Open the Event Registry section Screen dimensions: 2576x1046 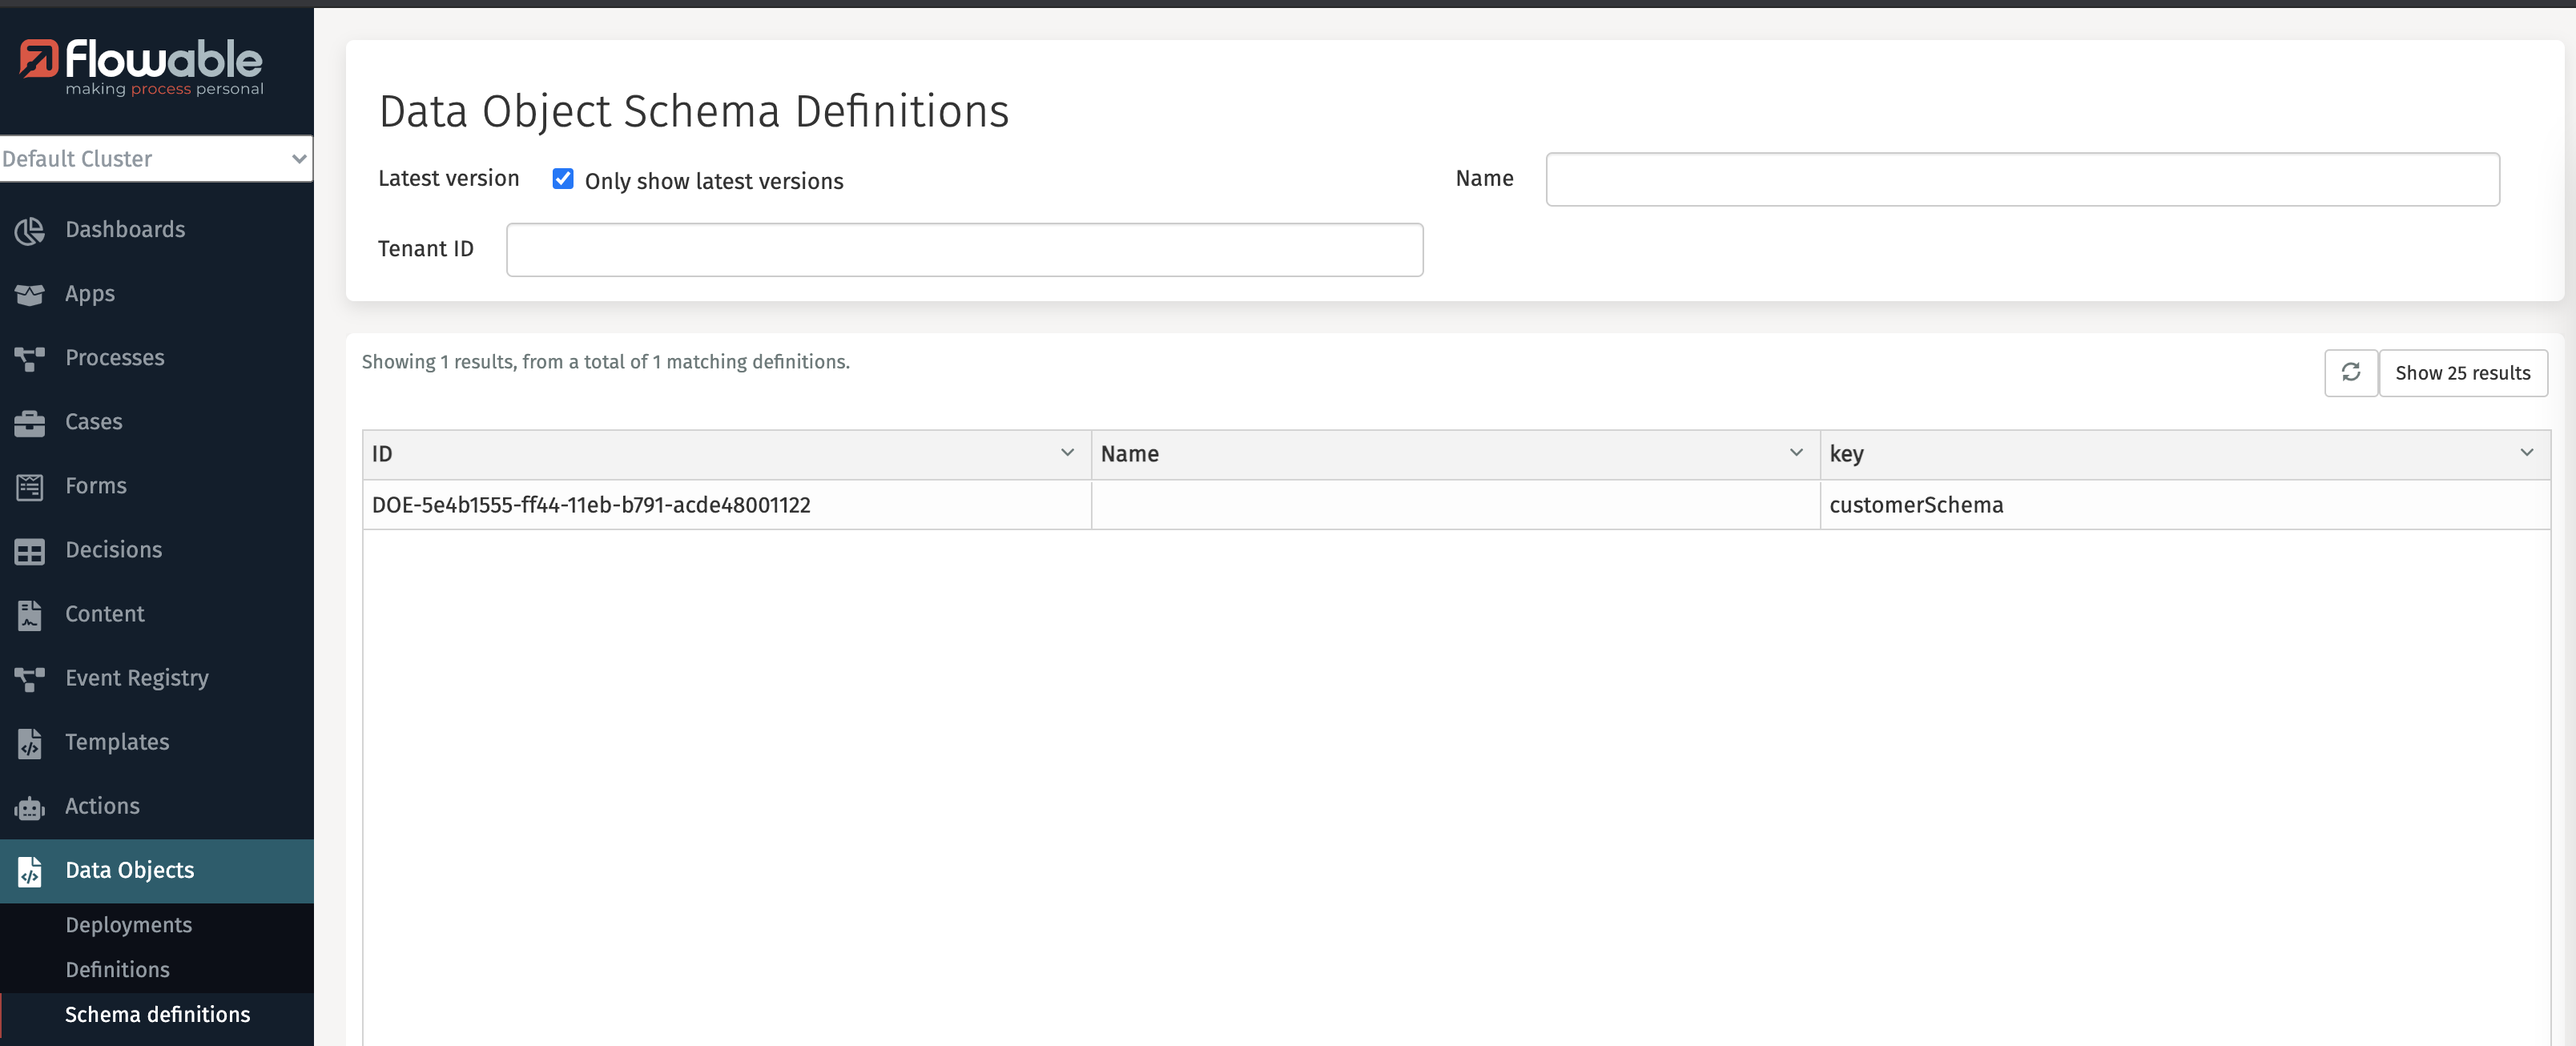pos(136,677)
